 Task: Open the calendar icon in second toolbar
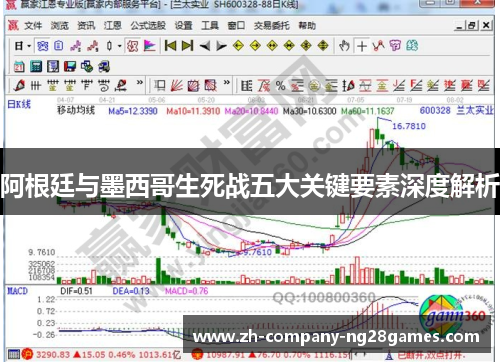click(x=19, y=67)
